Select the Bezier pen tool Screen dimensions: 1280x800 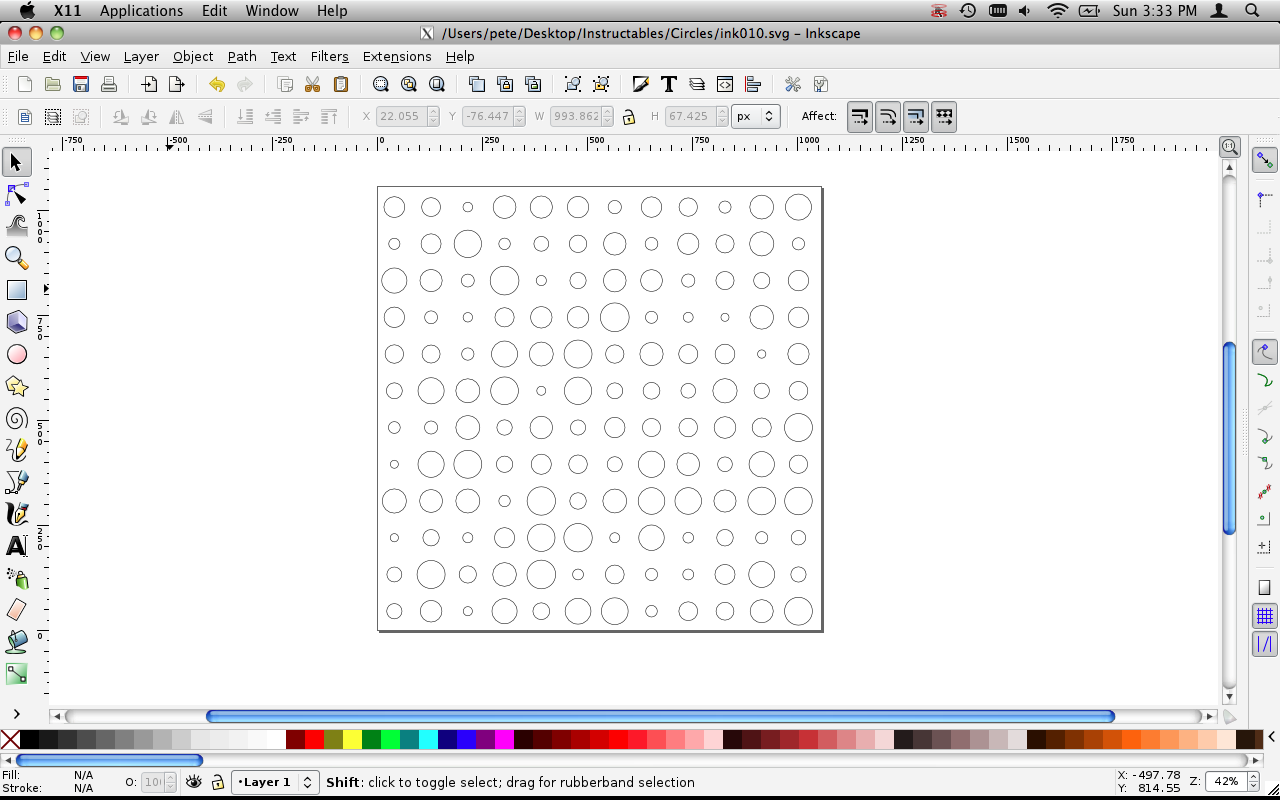(16, 482)
